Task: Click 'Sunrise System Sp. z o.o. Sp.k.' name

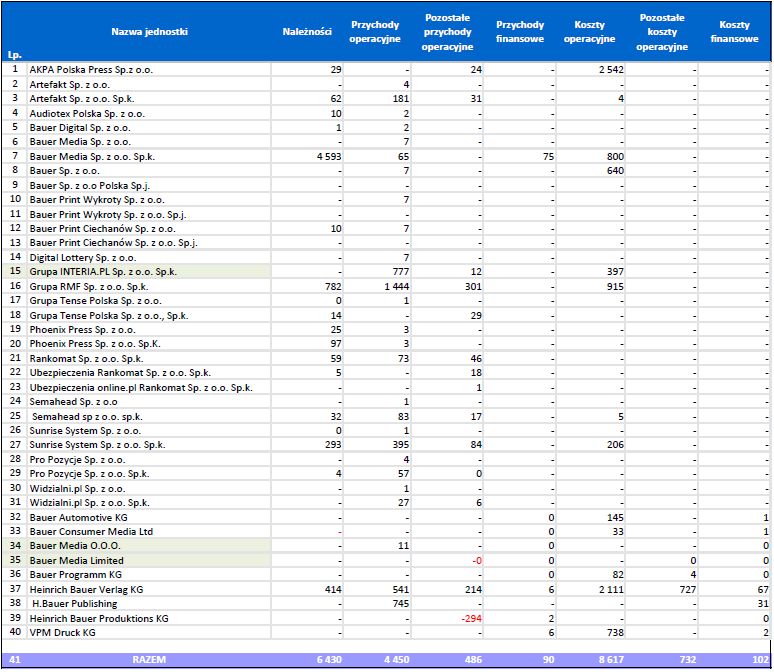Action: 97,445
